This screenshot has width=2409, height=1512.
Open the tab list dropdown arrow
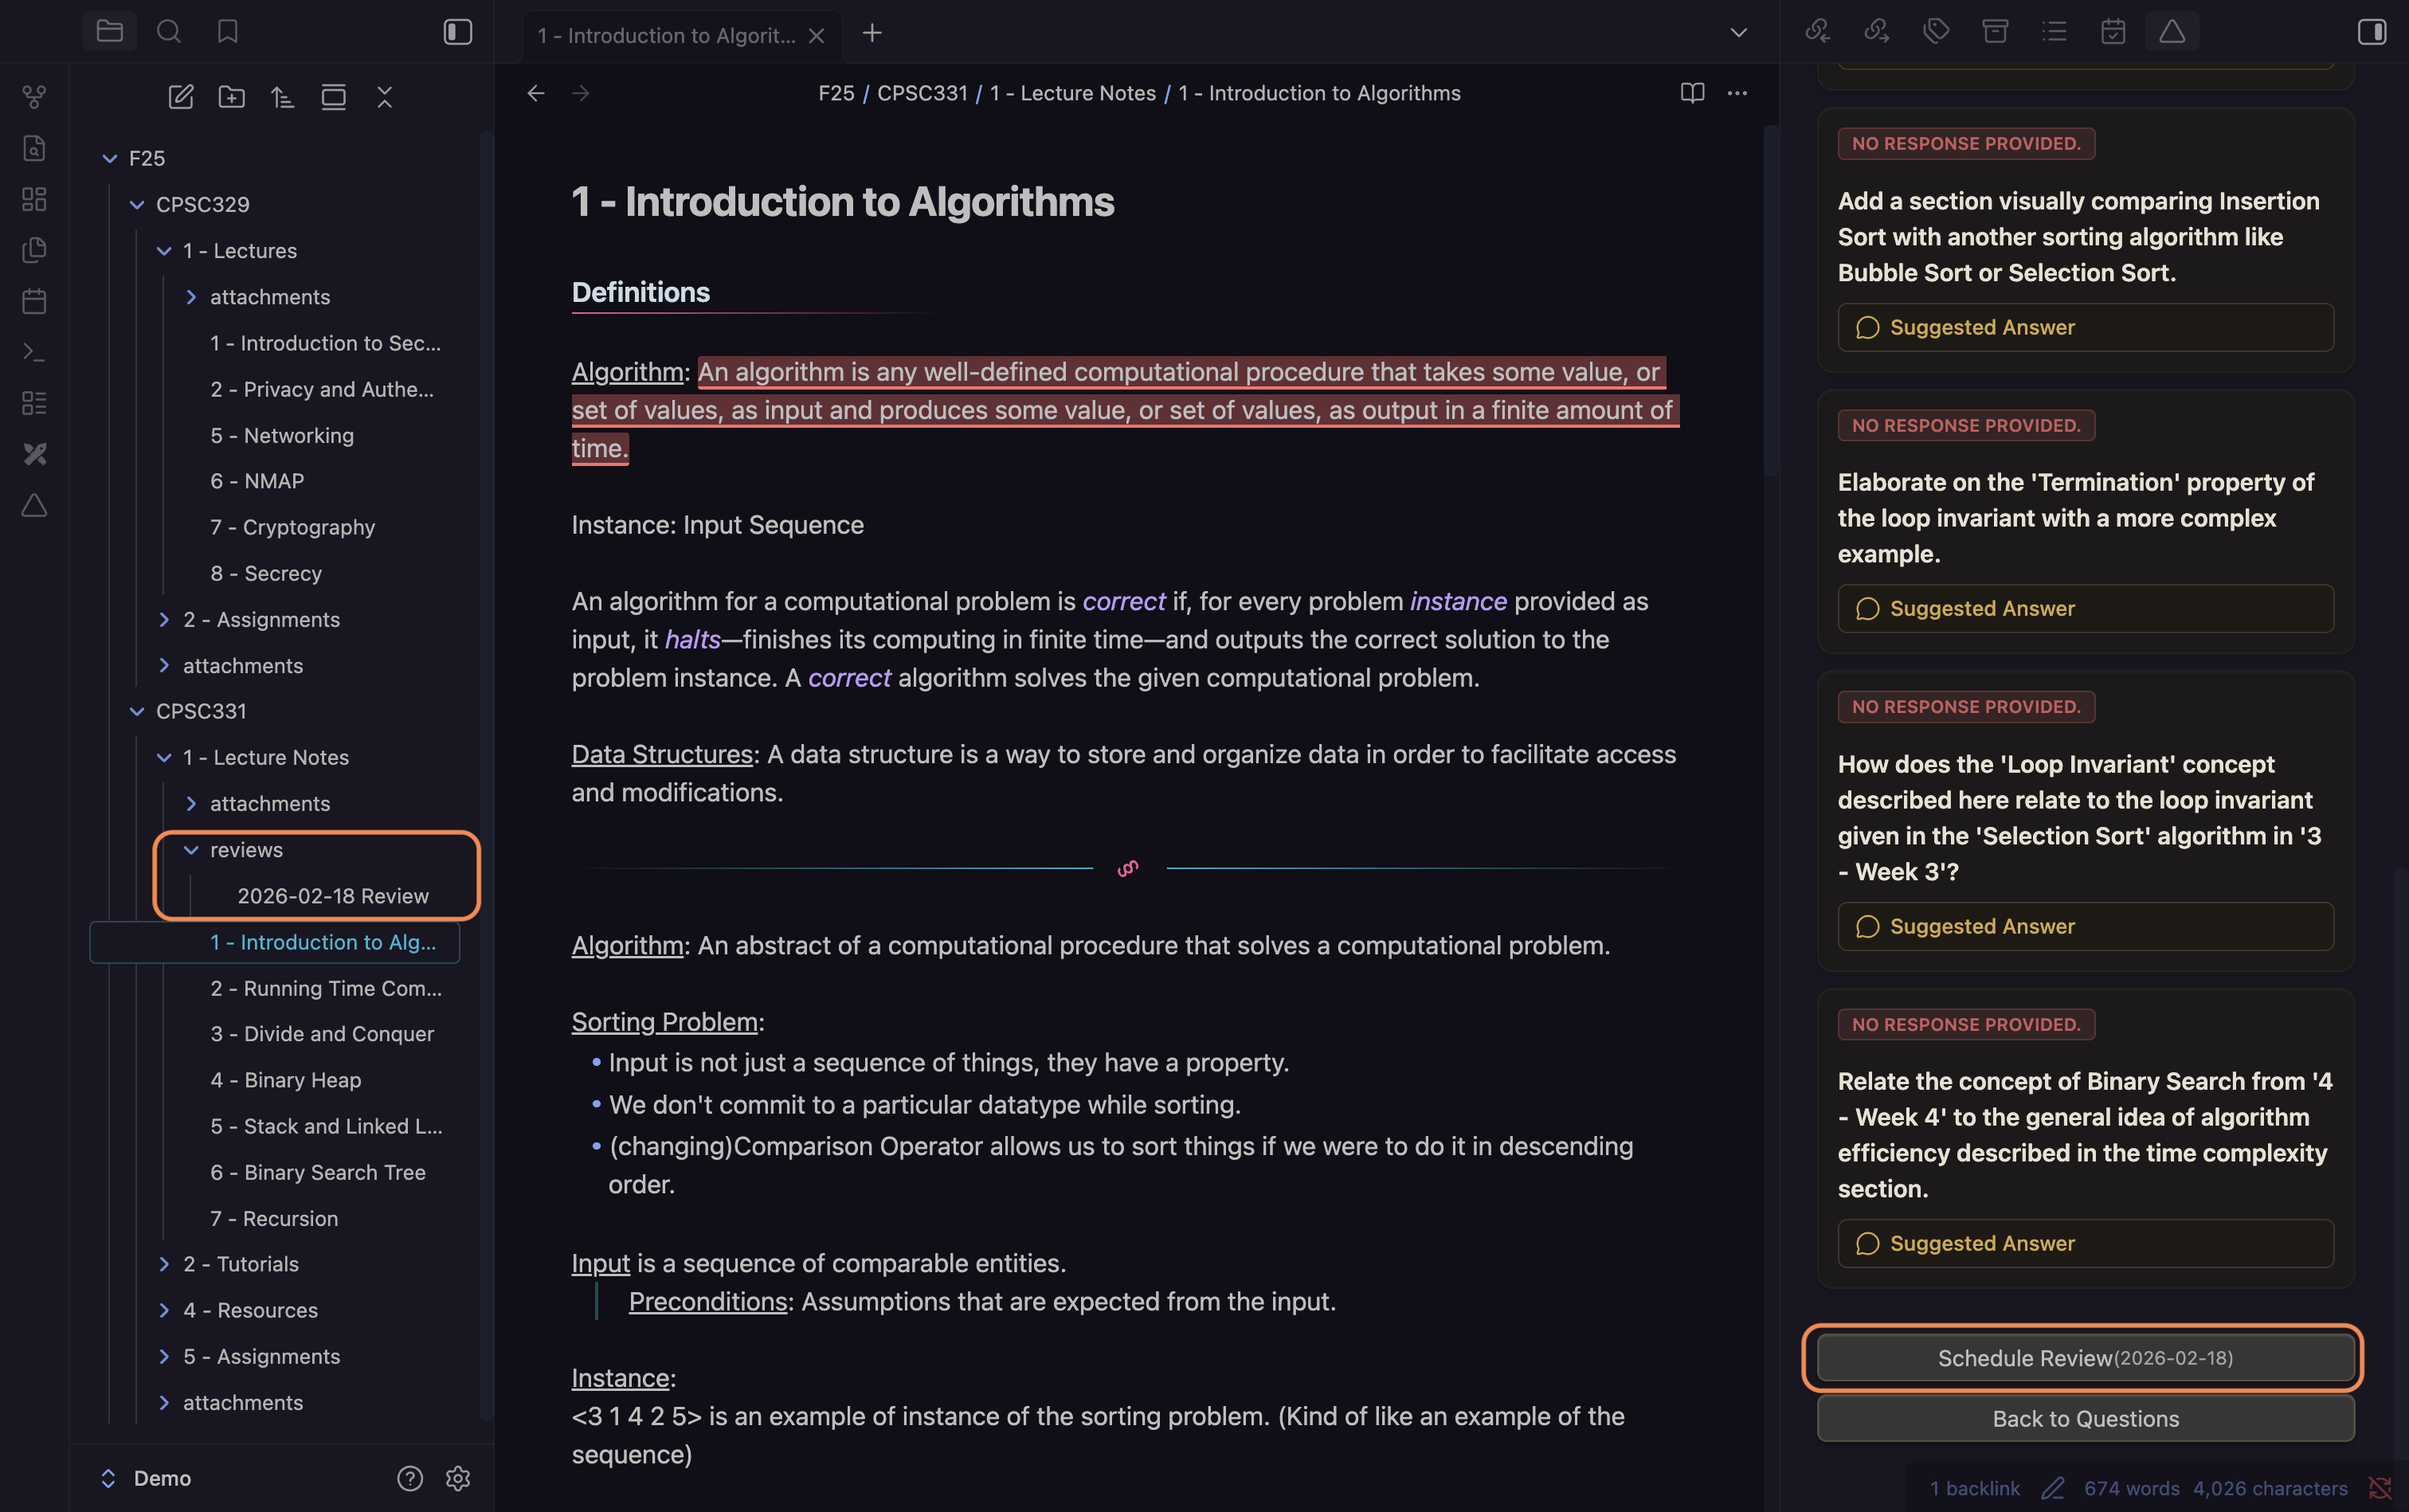tap(1739, 32)
